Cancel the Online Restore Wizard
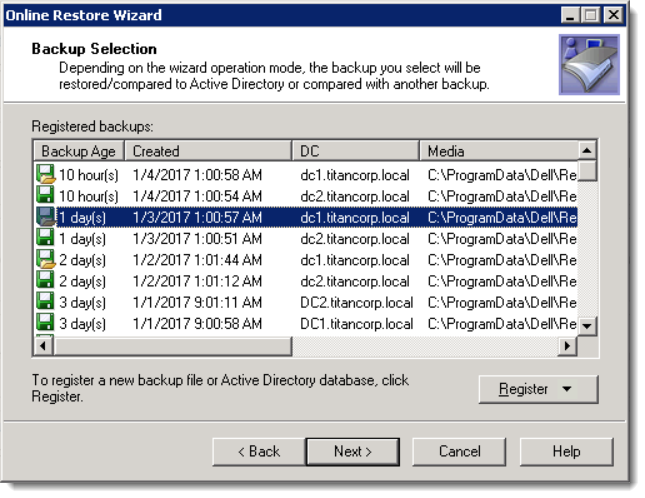The height and width of the screenshot is (498, 645). pyautogui.click(x=459, y=451)
